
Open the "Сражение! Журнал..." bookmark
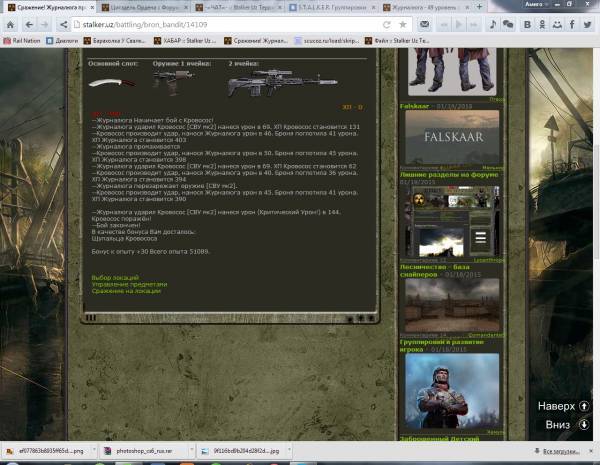pos(256,41)
